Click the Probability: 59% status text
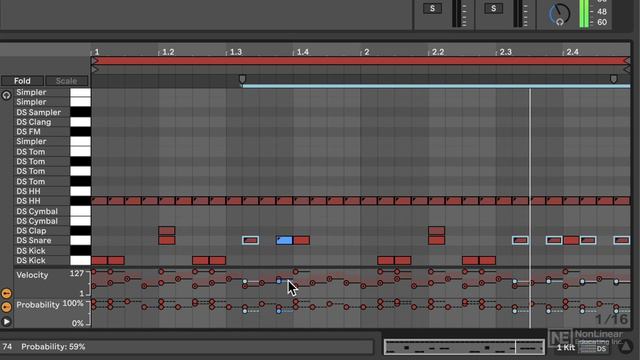The image size is (640, 360). pyautogui.click(x=53, y=347)
